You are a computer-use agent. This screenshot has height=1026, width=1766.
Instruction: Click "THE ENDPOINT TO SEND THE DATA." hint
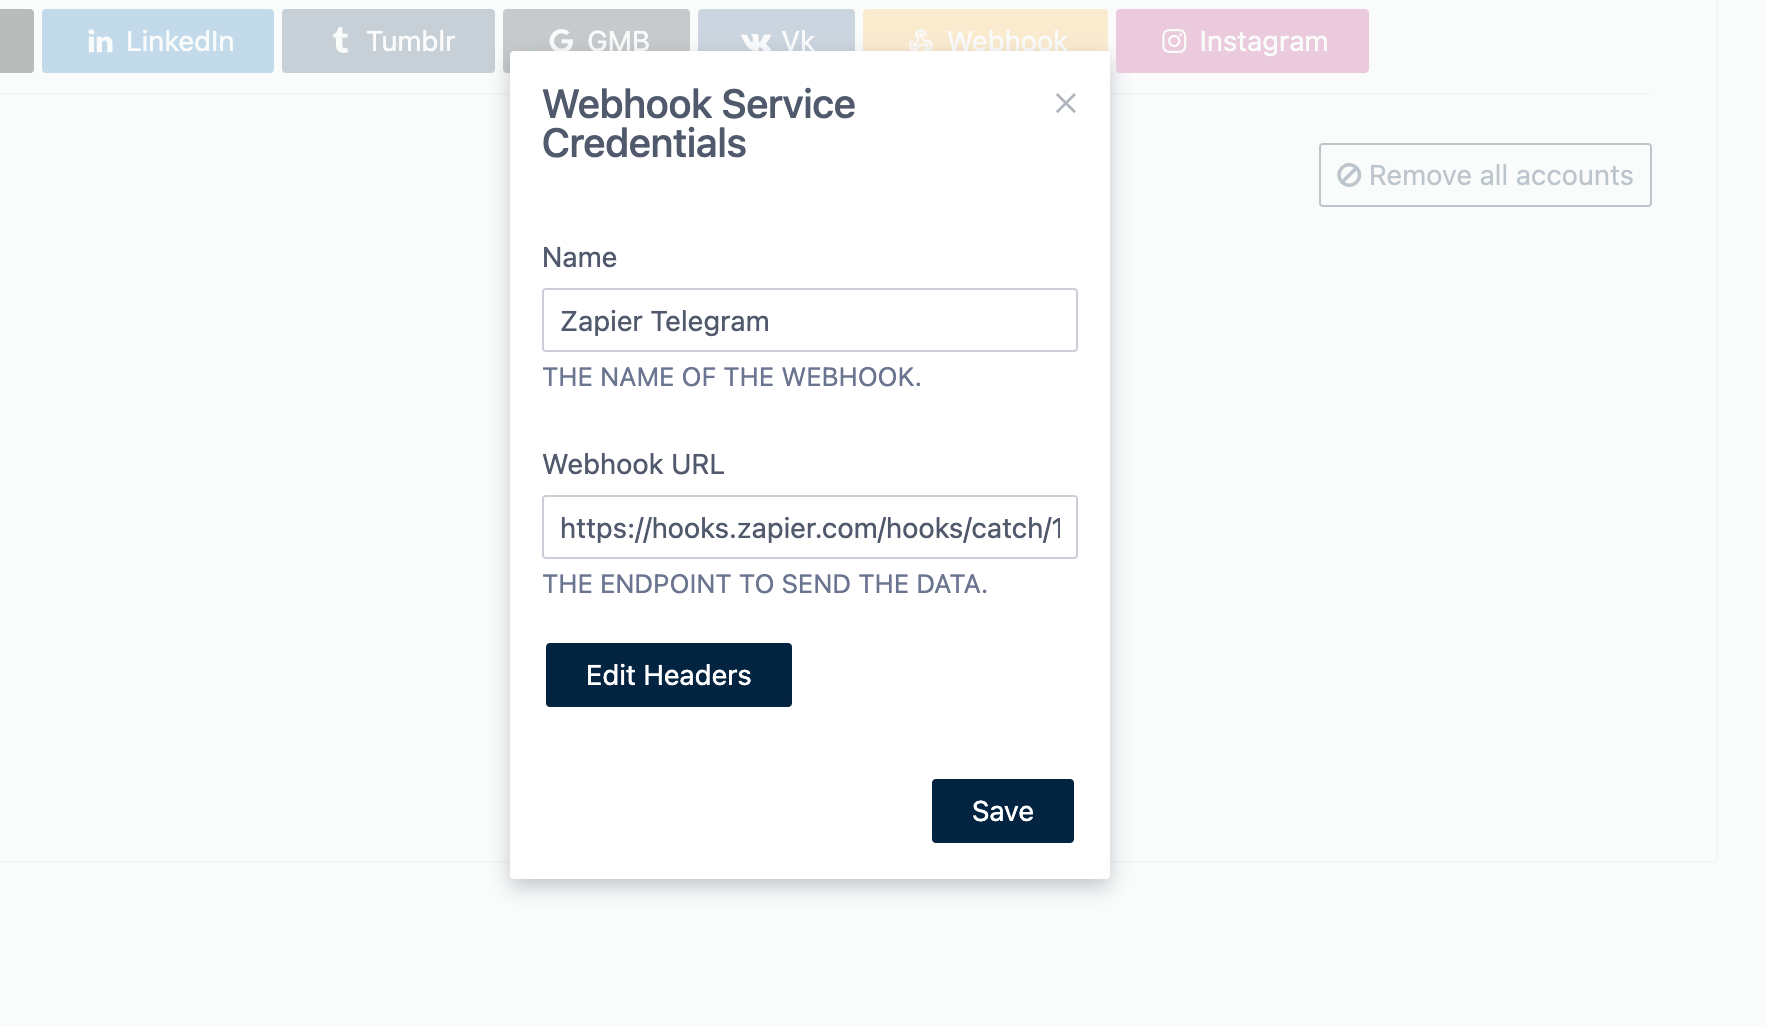point(764,584)
